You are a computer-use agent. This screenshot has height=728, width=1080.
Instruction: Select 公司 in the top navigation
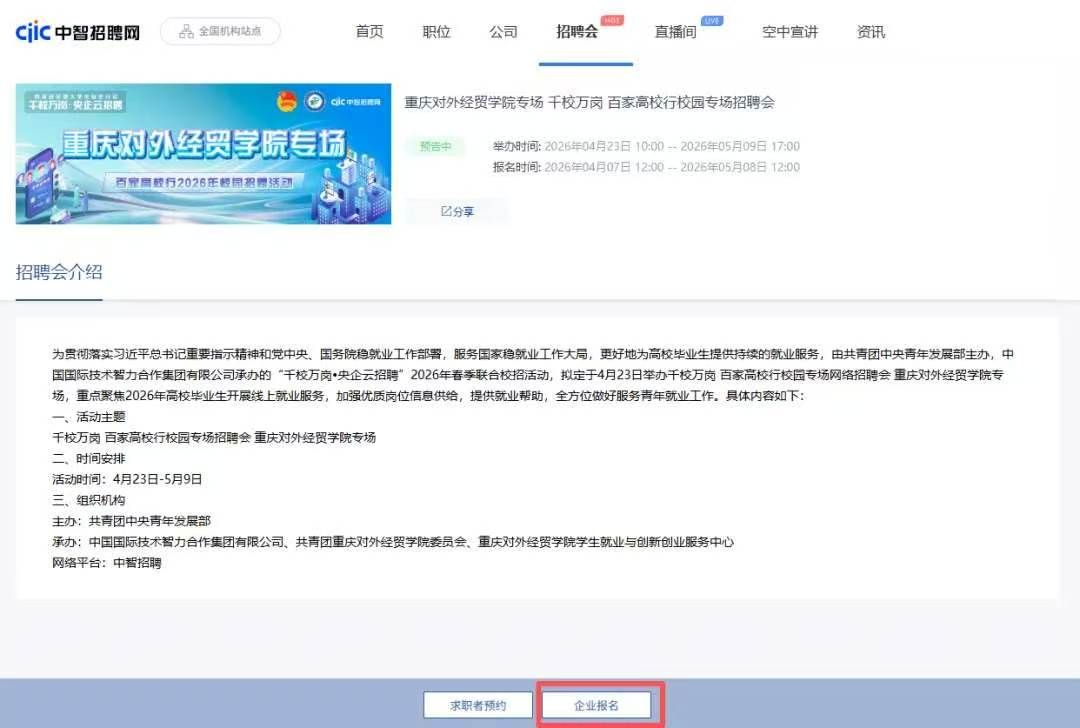click(x=503, y=32)
